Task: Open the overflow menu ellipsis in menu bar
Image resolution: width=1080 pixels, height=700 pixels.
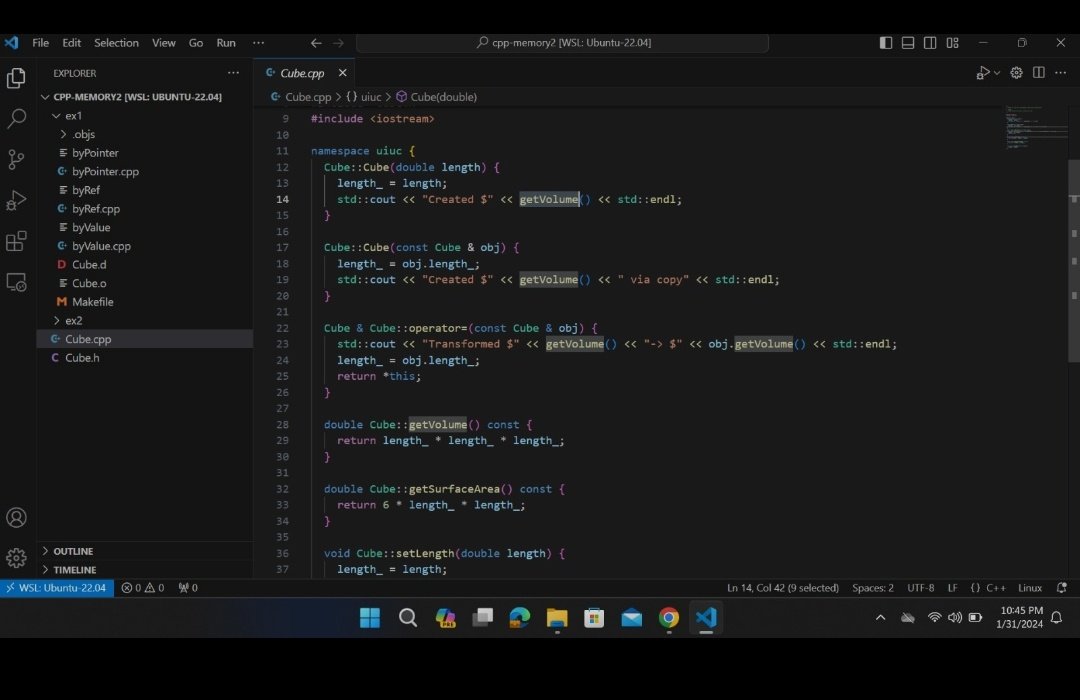Action: click(258, 43)
